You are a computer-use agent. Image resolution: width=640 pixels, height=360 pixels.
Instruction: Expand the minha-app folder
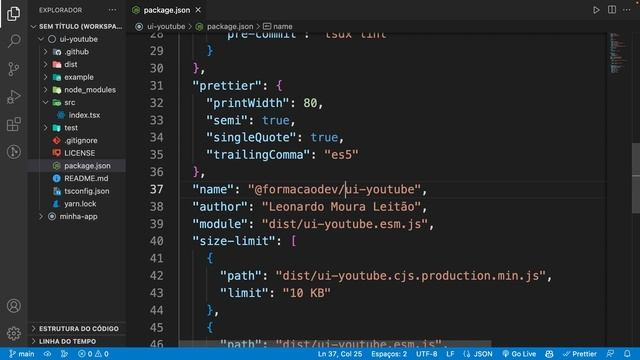(x=41, y=216)
